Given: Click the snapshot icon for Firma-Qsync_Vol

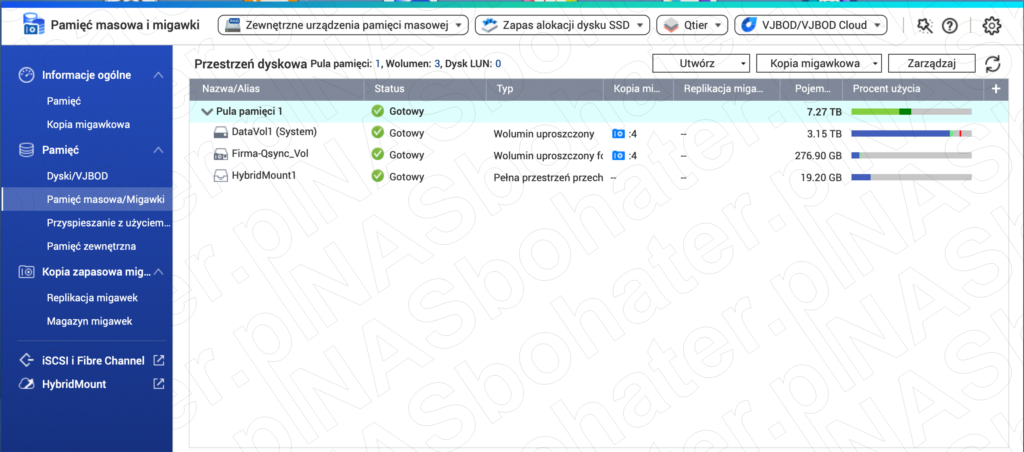Looking at the screenshot, I should tap(618, 155).
